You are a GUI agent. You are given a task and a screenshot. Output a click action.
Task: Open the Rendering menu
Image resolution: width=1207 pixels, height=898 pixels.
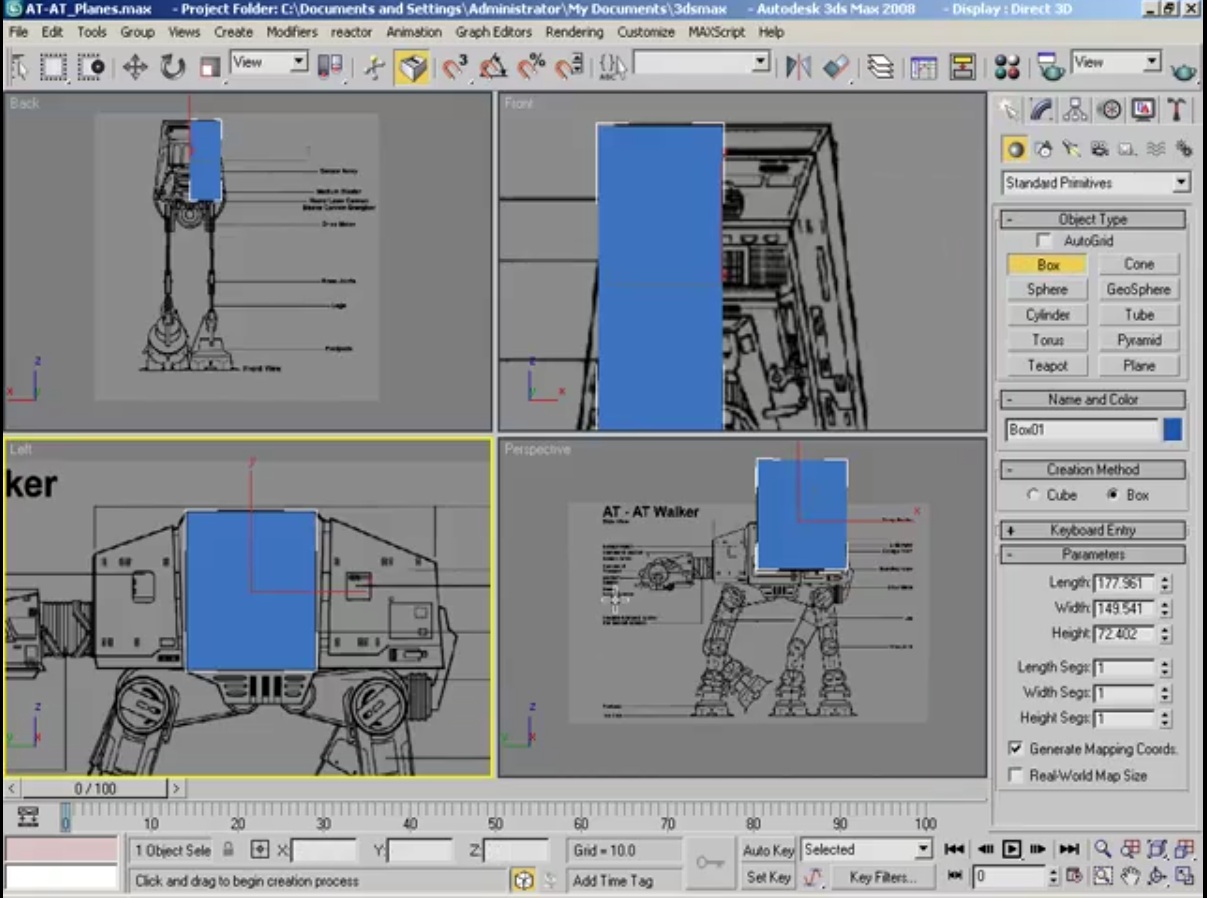pyautogui.click(x=574, y=32)
